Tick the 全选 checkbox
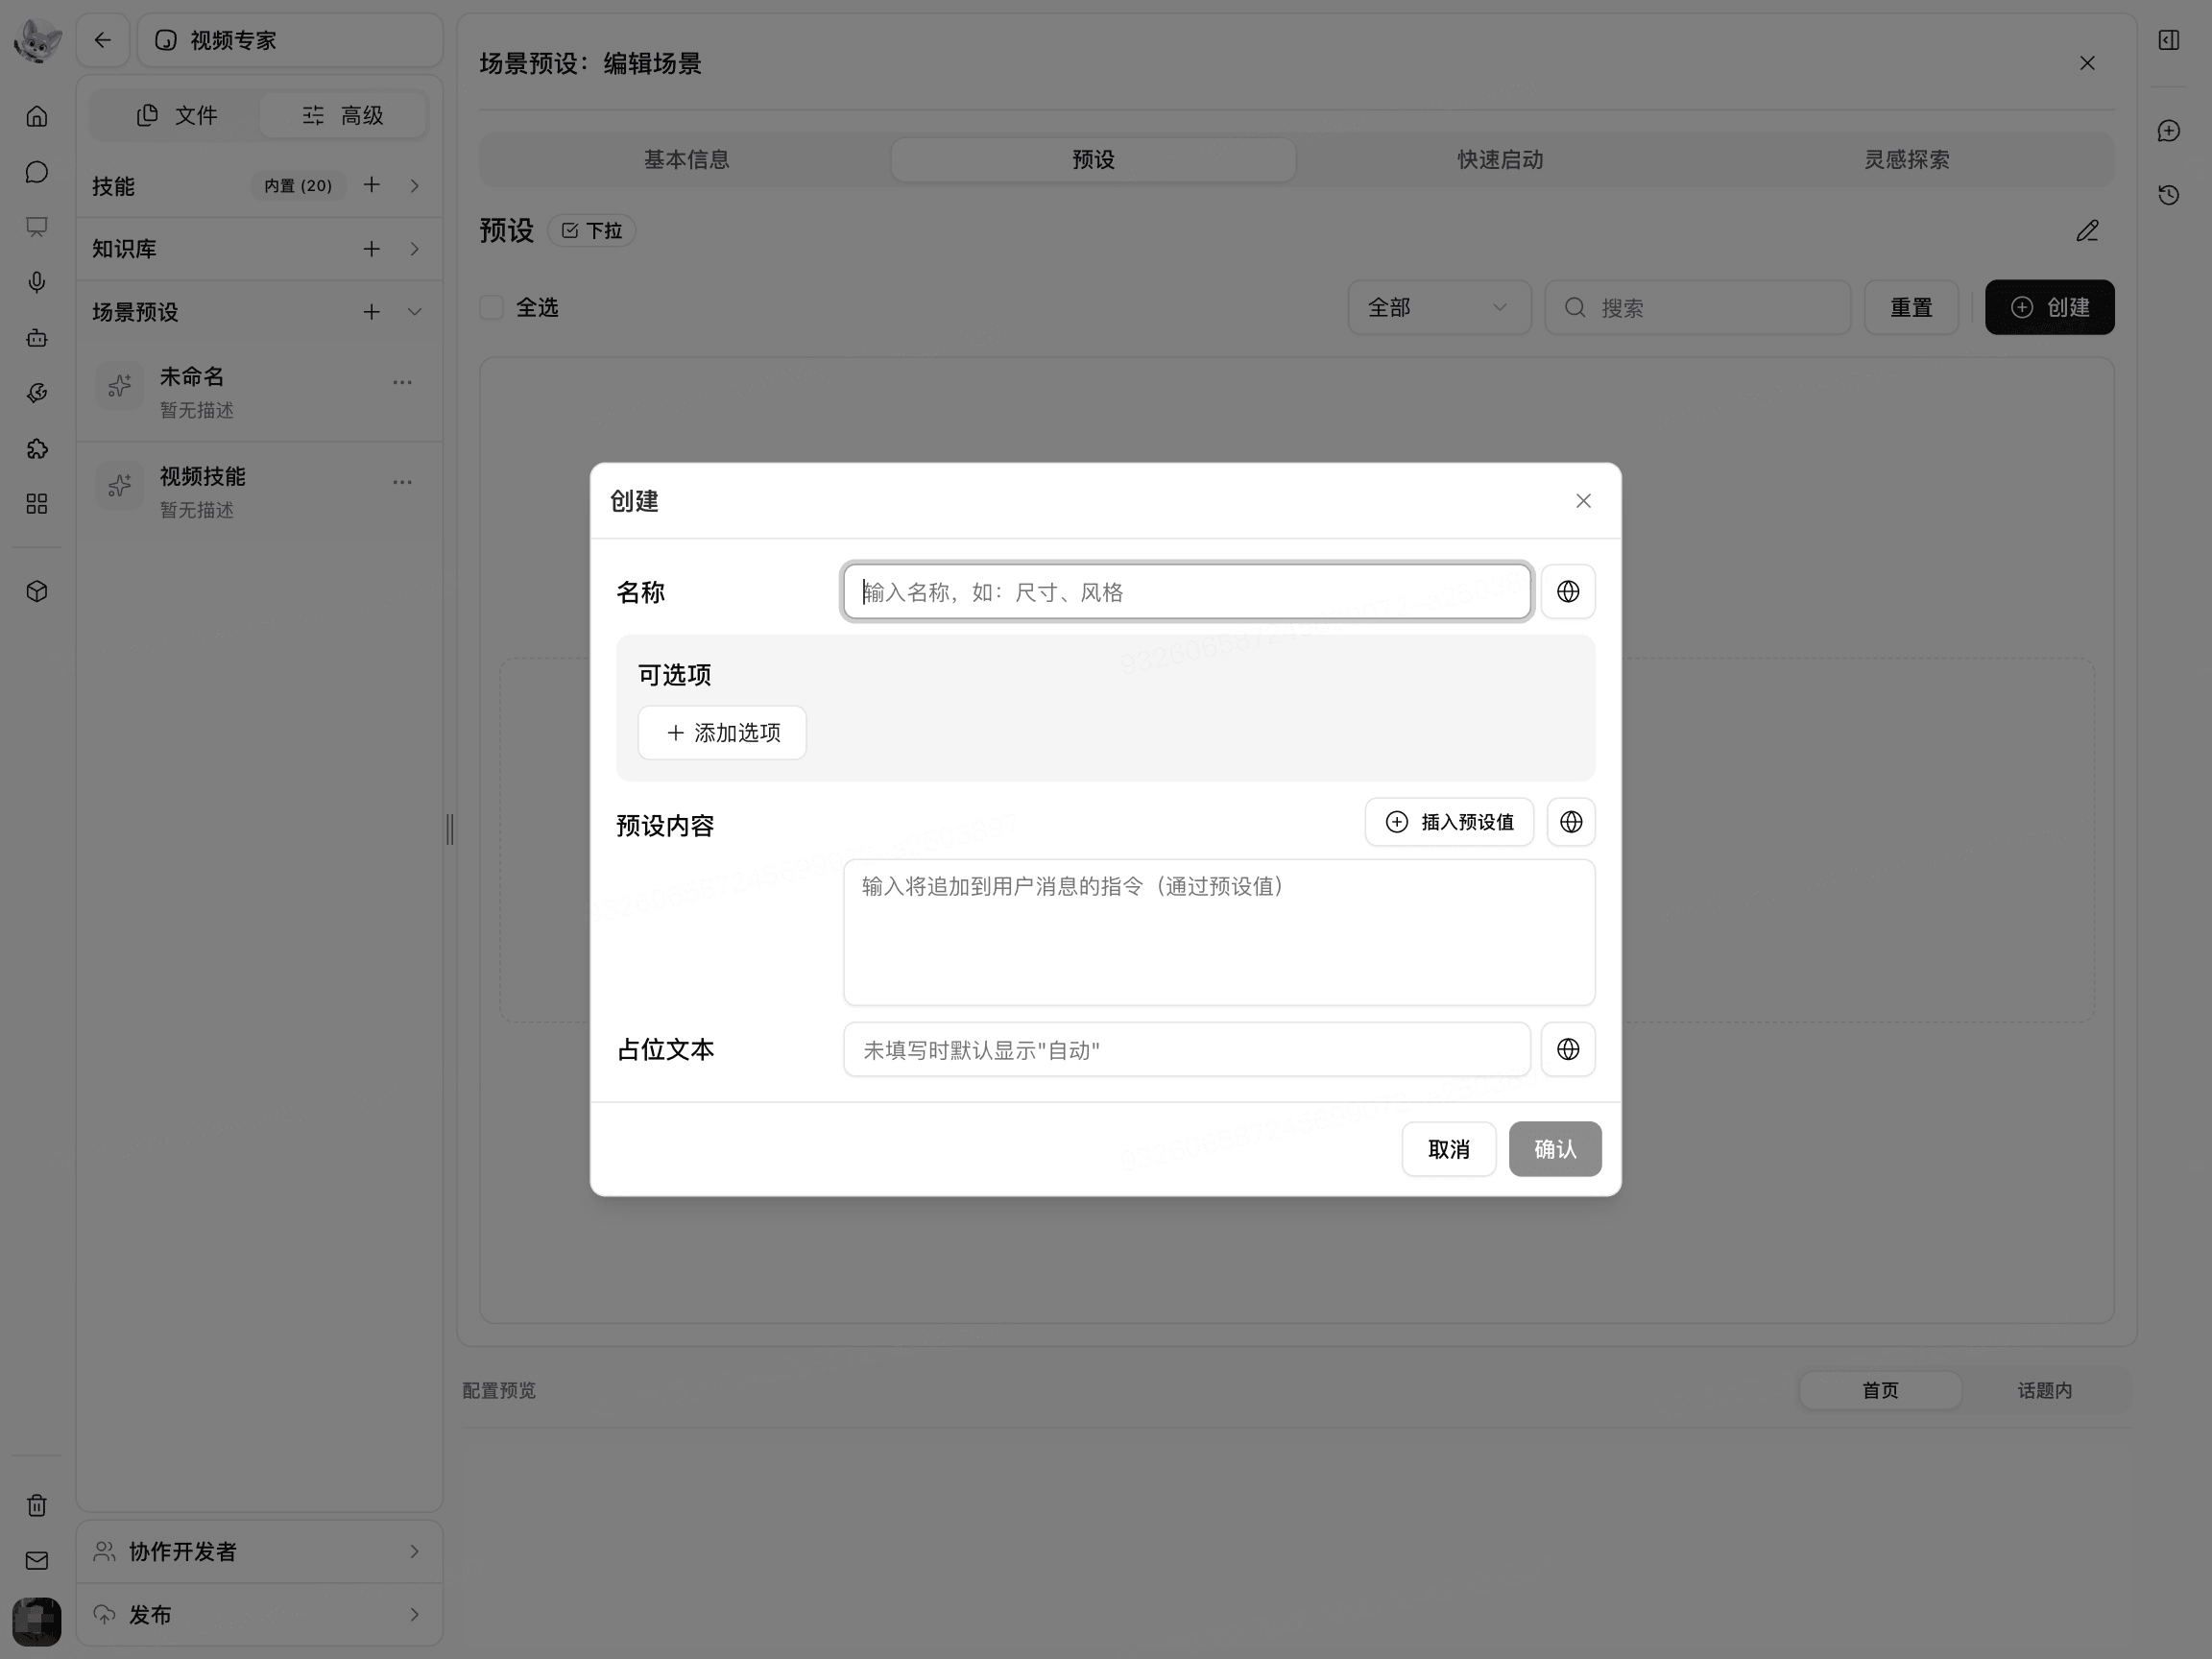The height and width of the screenshot is (1659, 2212). (491, 307)
